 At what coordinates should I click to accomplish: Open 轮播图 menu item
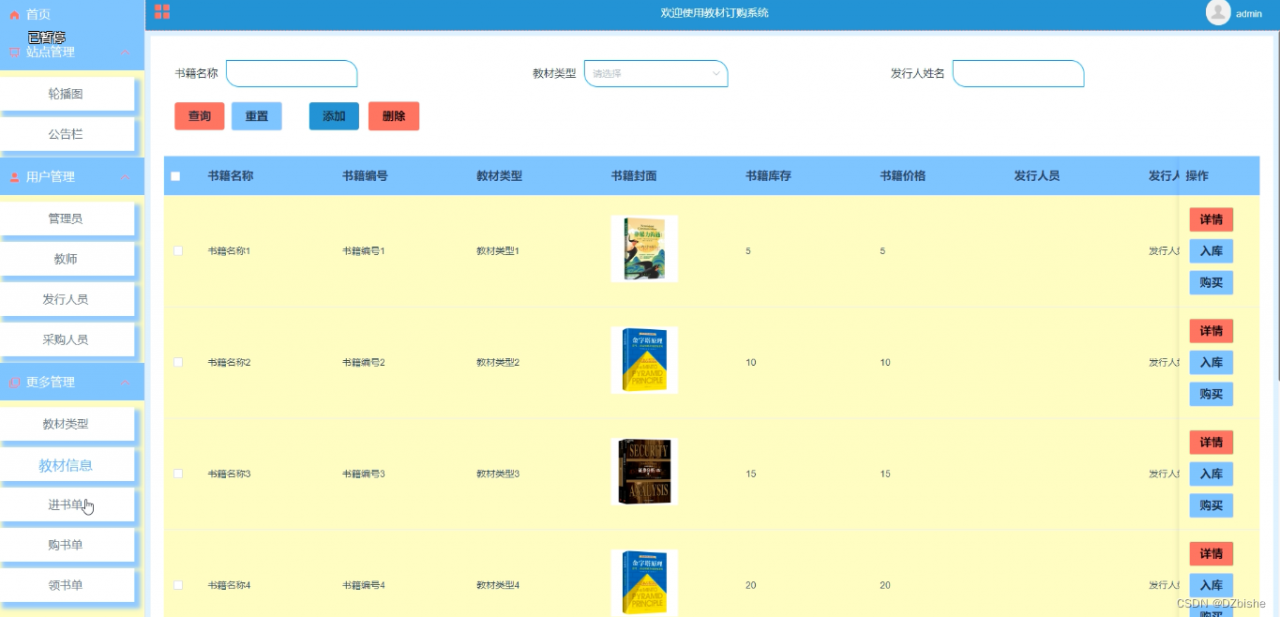click(66, 93)
